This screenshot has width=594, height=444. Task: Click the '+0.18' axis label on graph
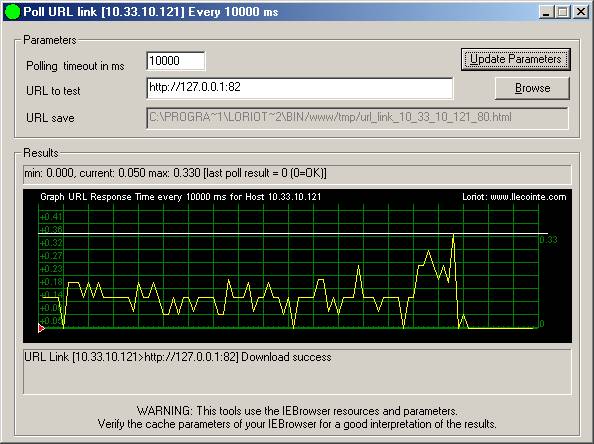[x=51, y=282]
